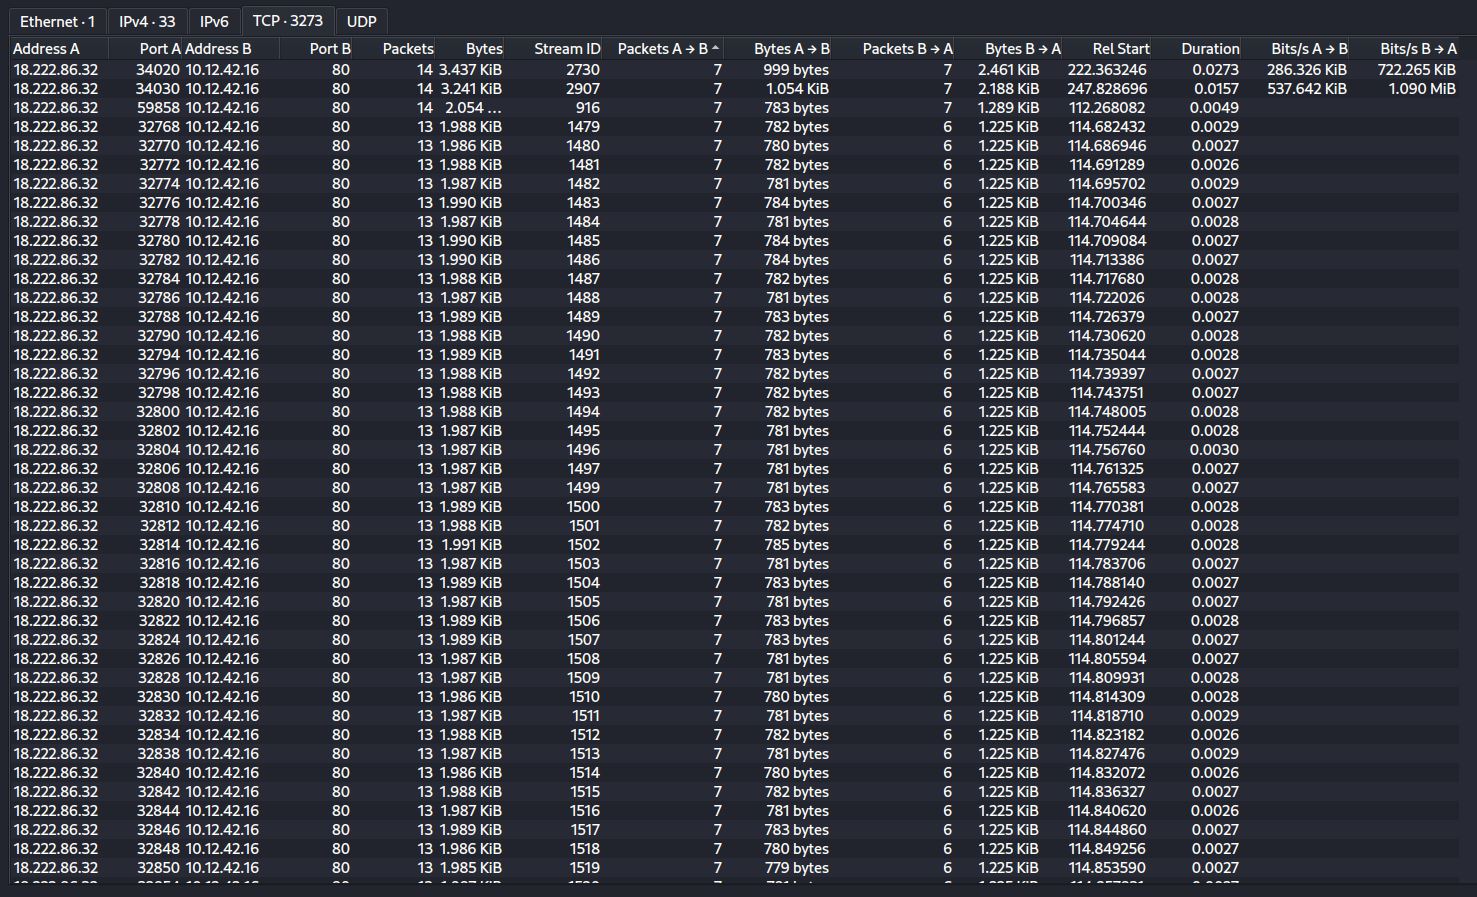The image size is (1477, 897).
Task: Click the Duration value 0.0157
Action: click(x=1215, y=89)
